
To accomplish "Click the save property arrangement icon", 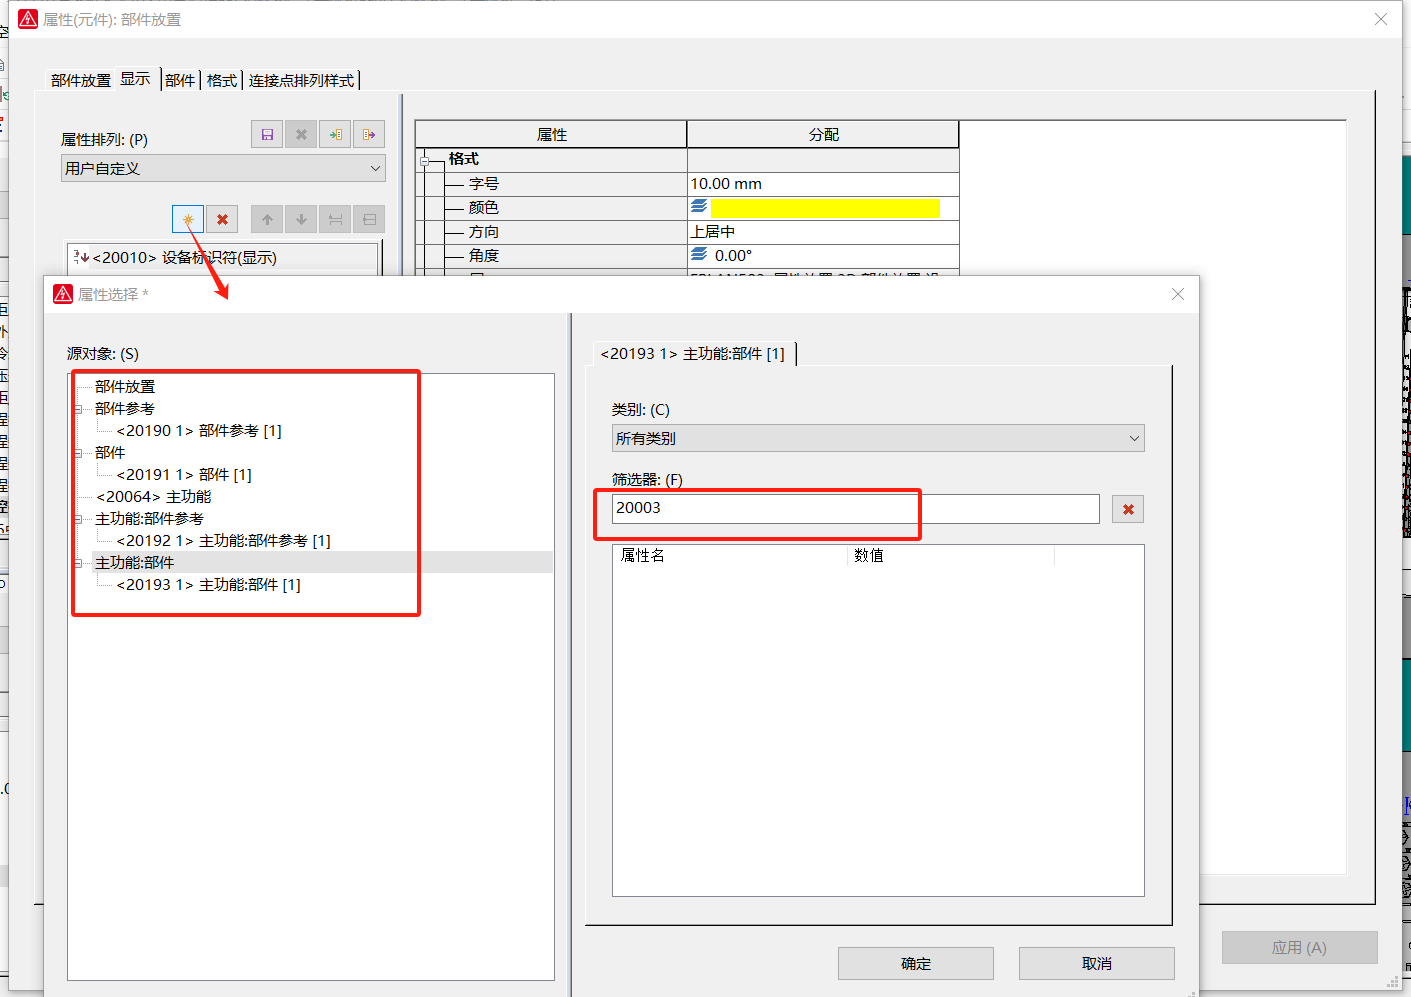I will [x=267, y=134].
